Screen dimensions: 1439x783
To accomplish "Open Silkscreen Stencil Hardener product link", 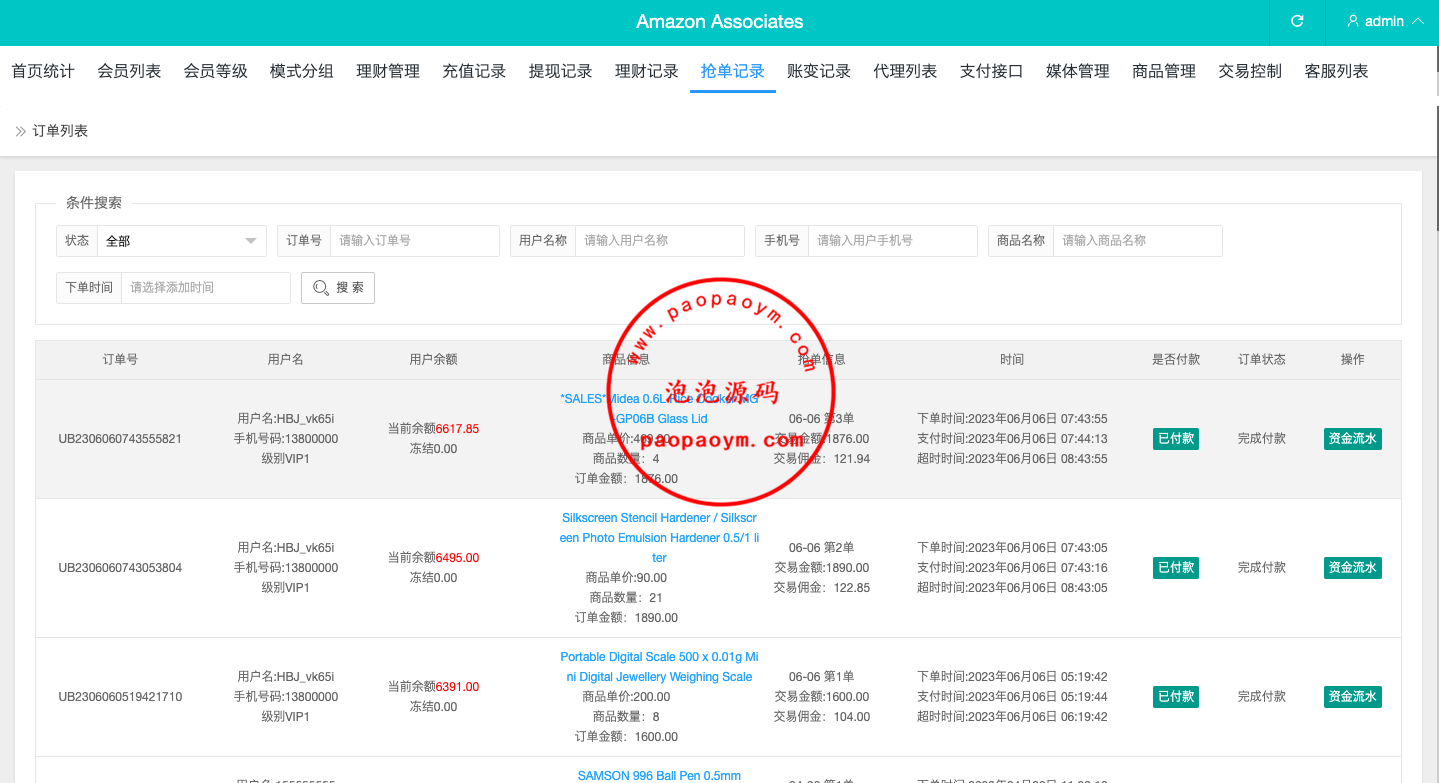I will [659, 538].
